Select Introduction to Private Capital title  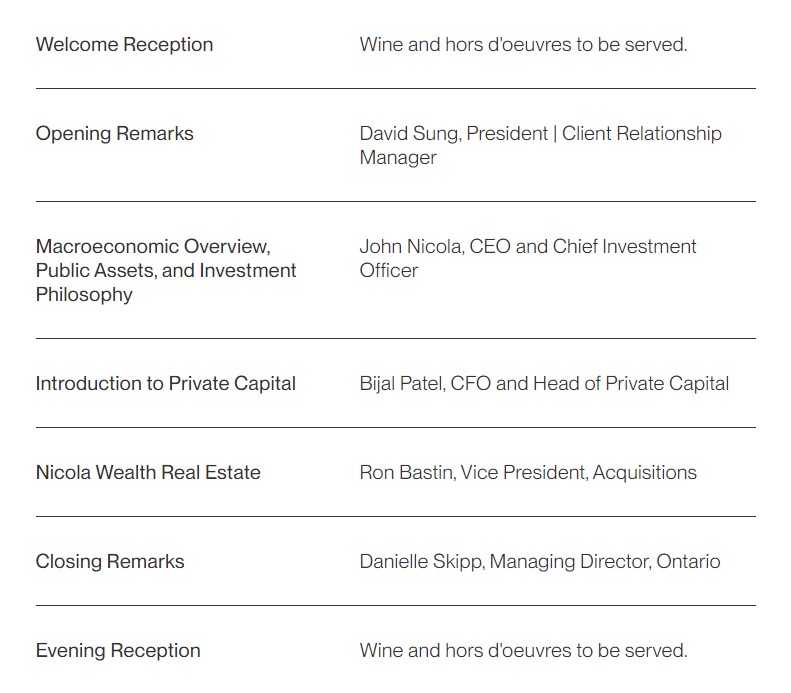click(165, 384)
